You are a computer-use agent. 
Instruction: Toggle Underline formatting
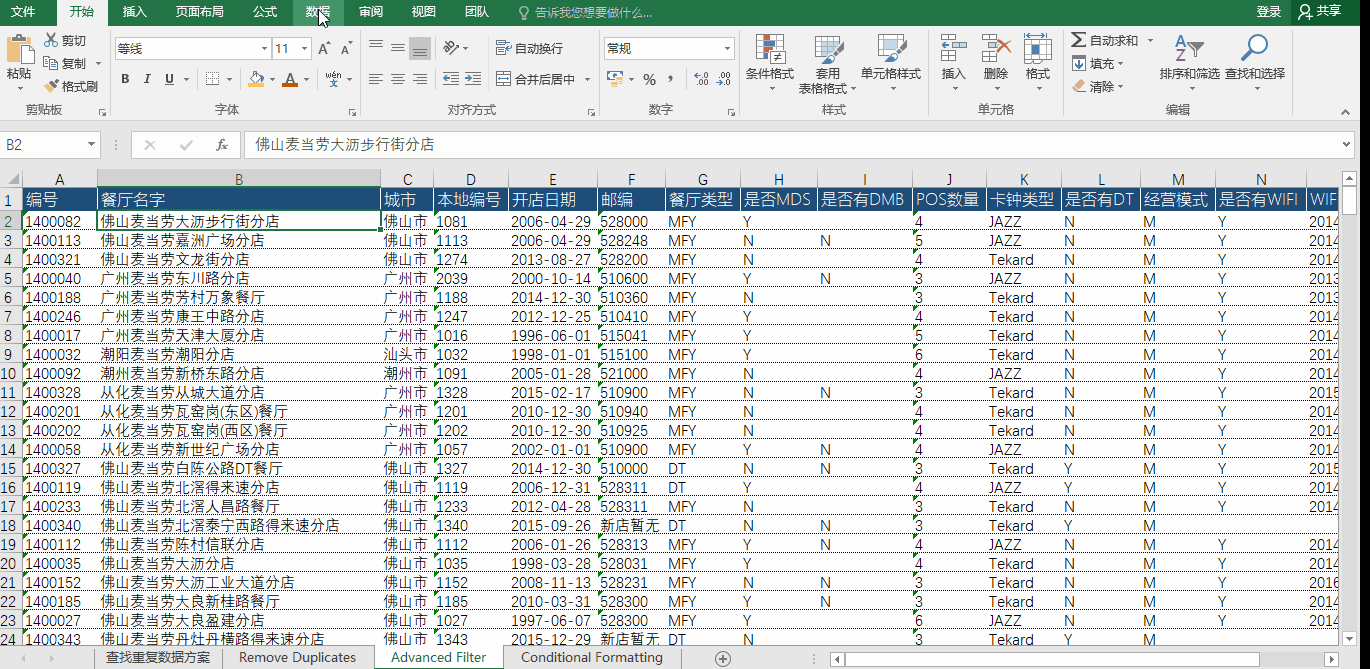point(170,79)
